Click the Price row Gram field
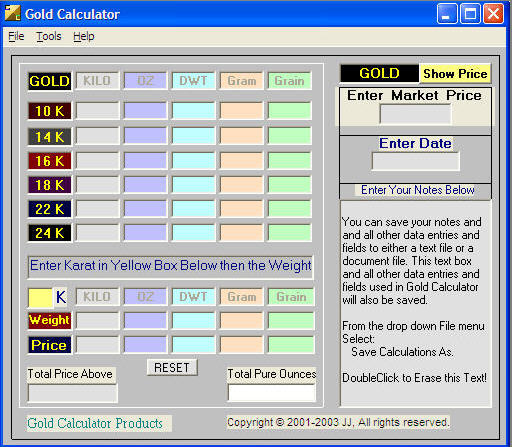This screenshot has width=512, height=447. tap(241, 345)
